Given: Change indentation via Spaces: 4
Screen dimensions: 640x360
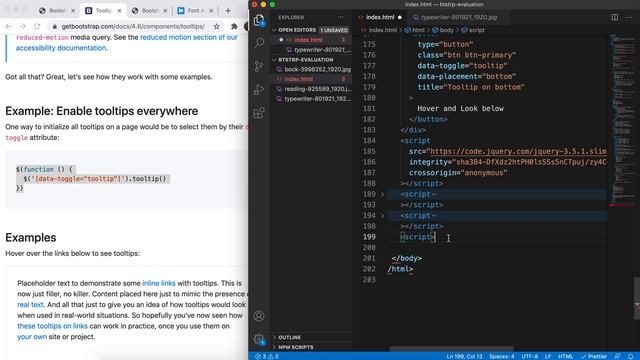Looking at the screenshot, I should [x=502, y=356].
